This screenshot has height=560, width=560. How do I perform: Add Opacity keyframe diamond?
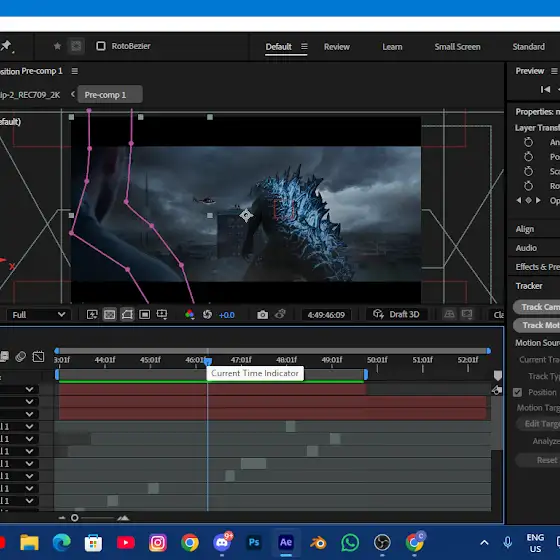point(528,200)
